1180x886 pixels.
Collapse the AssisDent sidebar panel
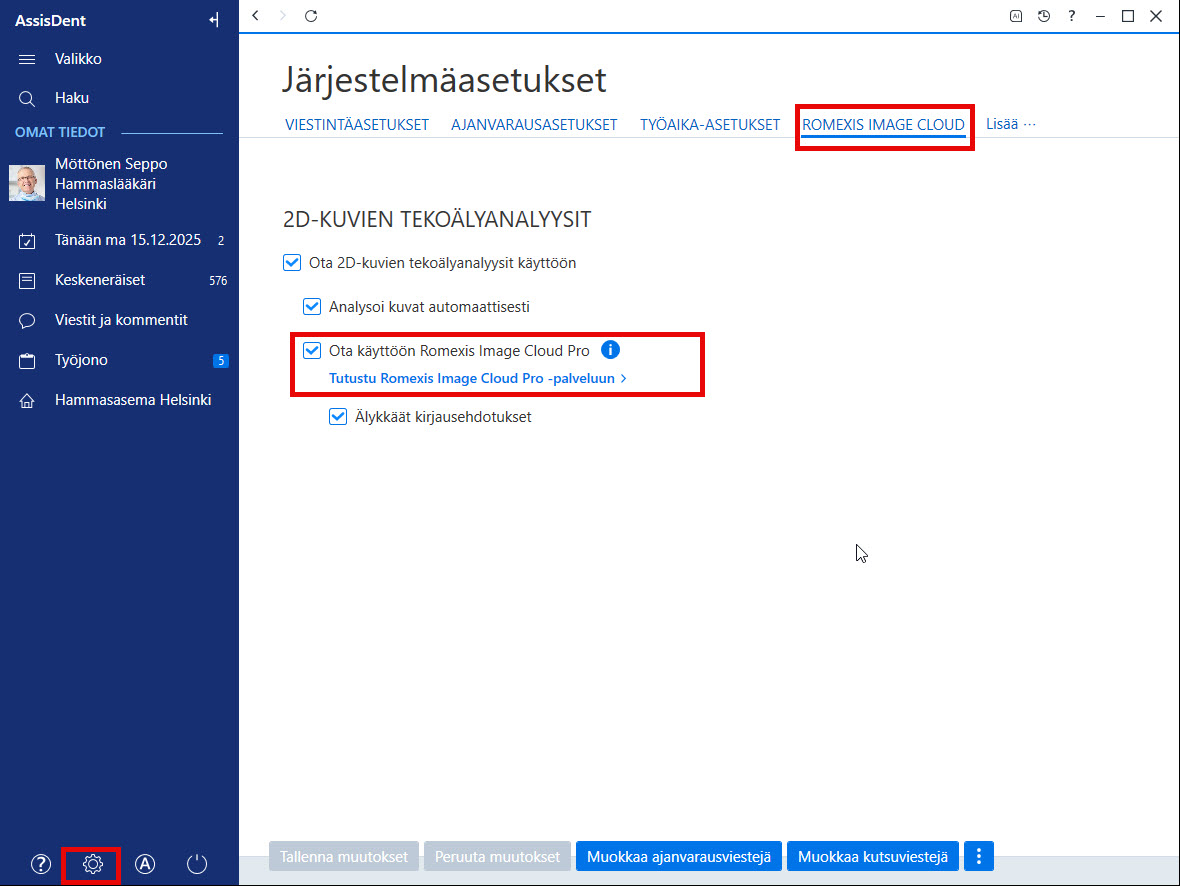tap(214, 20)
